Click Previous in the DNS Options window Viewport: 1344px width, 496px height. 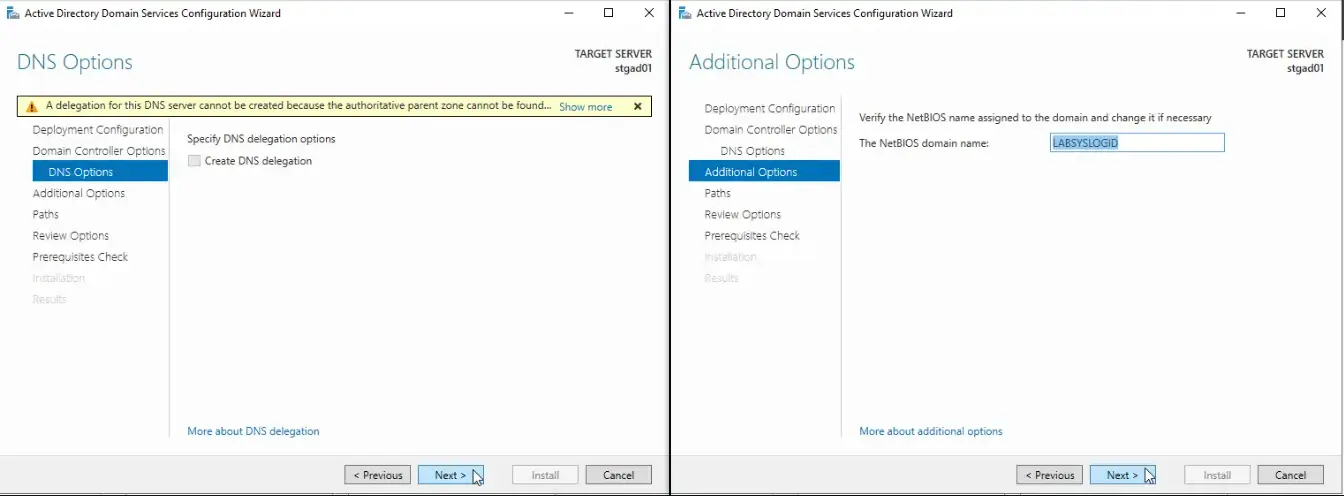(x=377, y=475)
